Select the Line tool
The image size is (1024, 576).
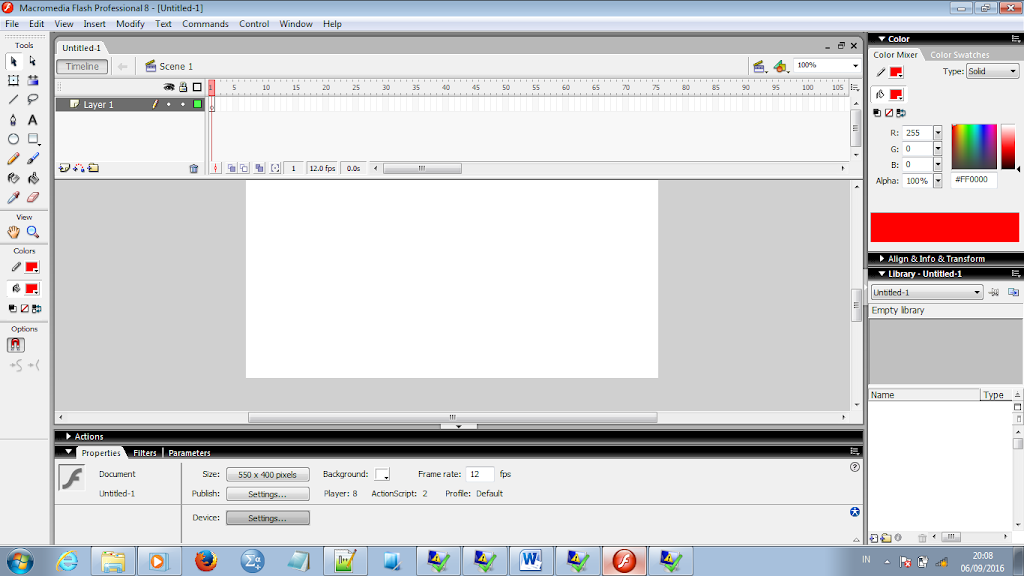(x=13, y=100)
